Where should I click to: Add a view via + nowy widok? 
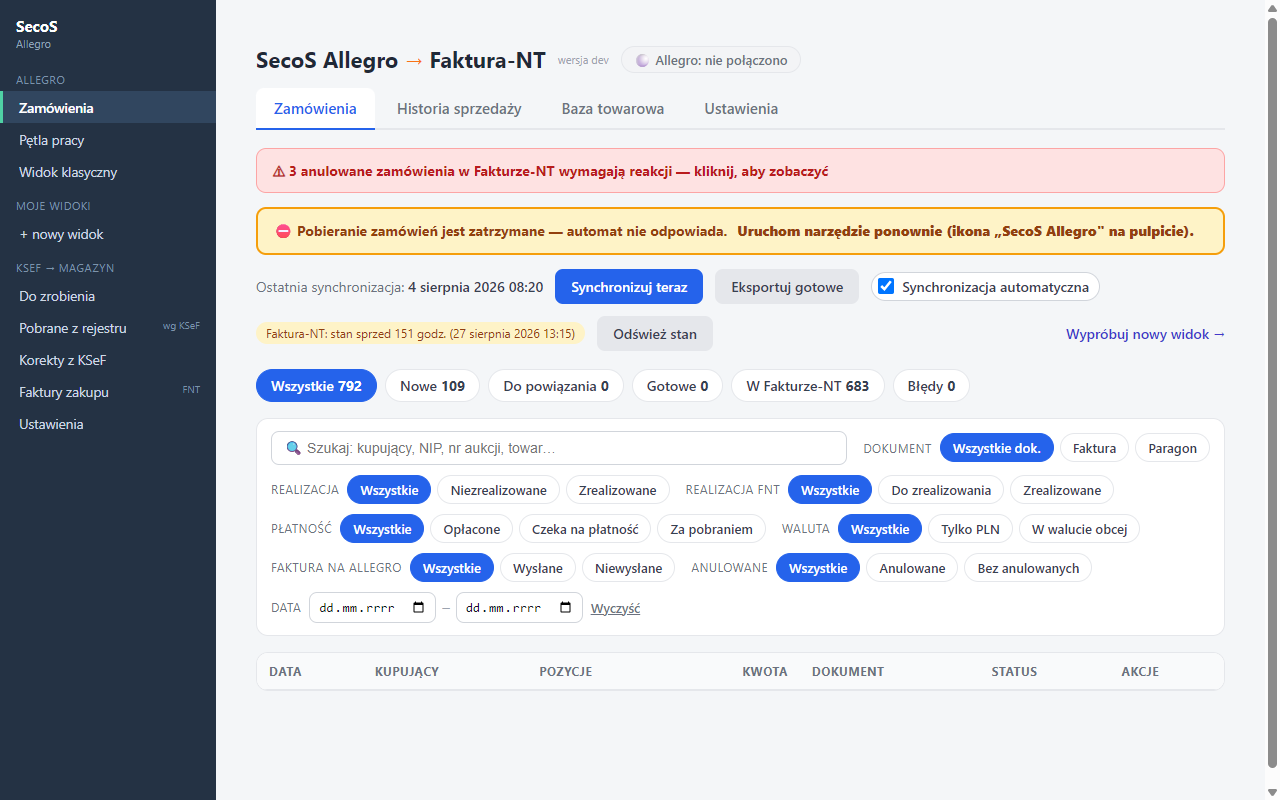pos(108,234)
